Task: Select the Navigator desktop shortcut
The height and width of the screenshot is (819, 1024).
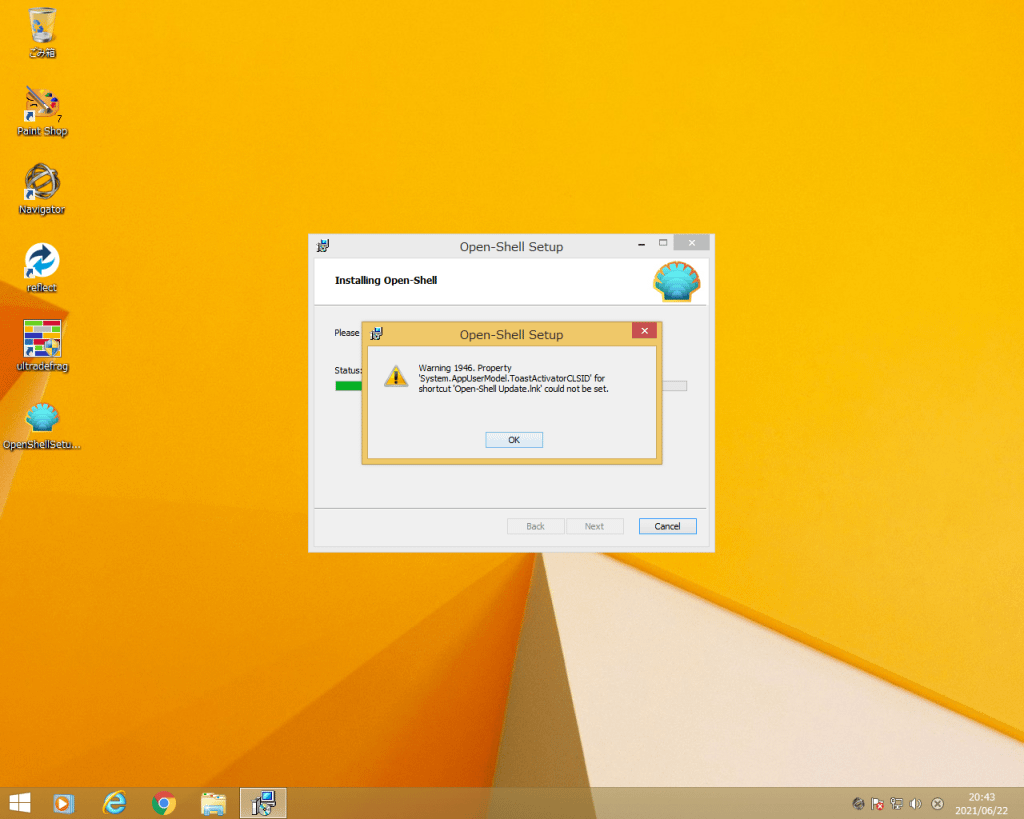Action: [42, 189]
